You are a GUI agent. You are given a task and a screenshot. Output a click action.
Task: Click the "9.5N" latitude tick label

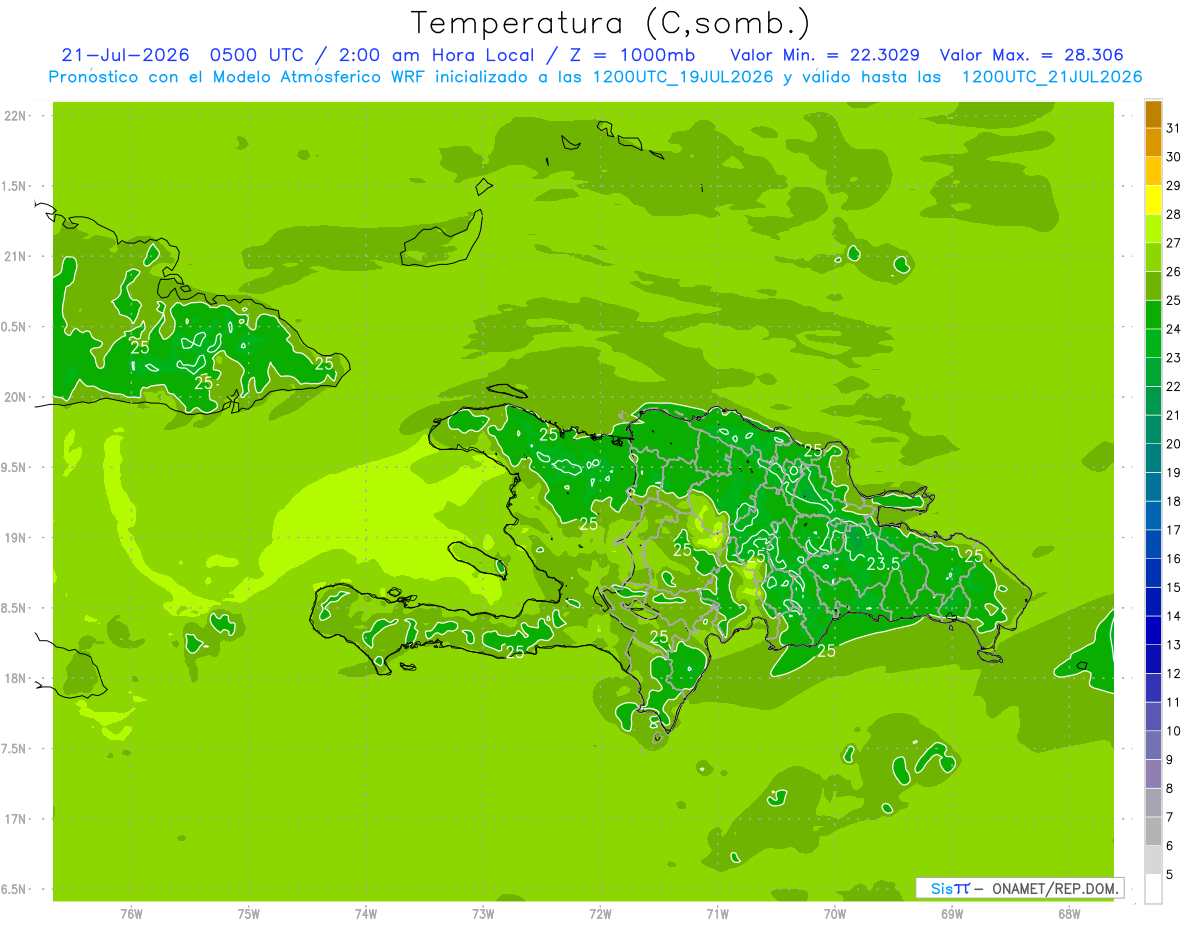[14, 468]
